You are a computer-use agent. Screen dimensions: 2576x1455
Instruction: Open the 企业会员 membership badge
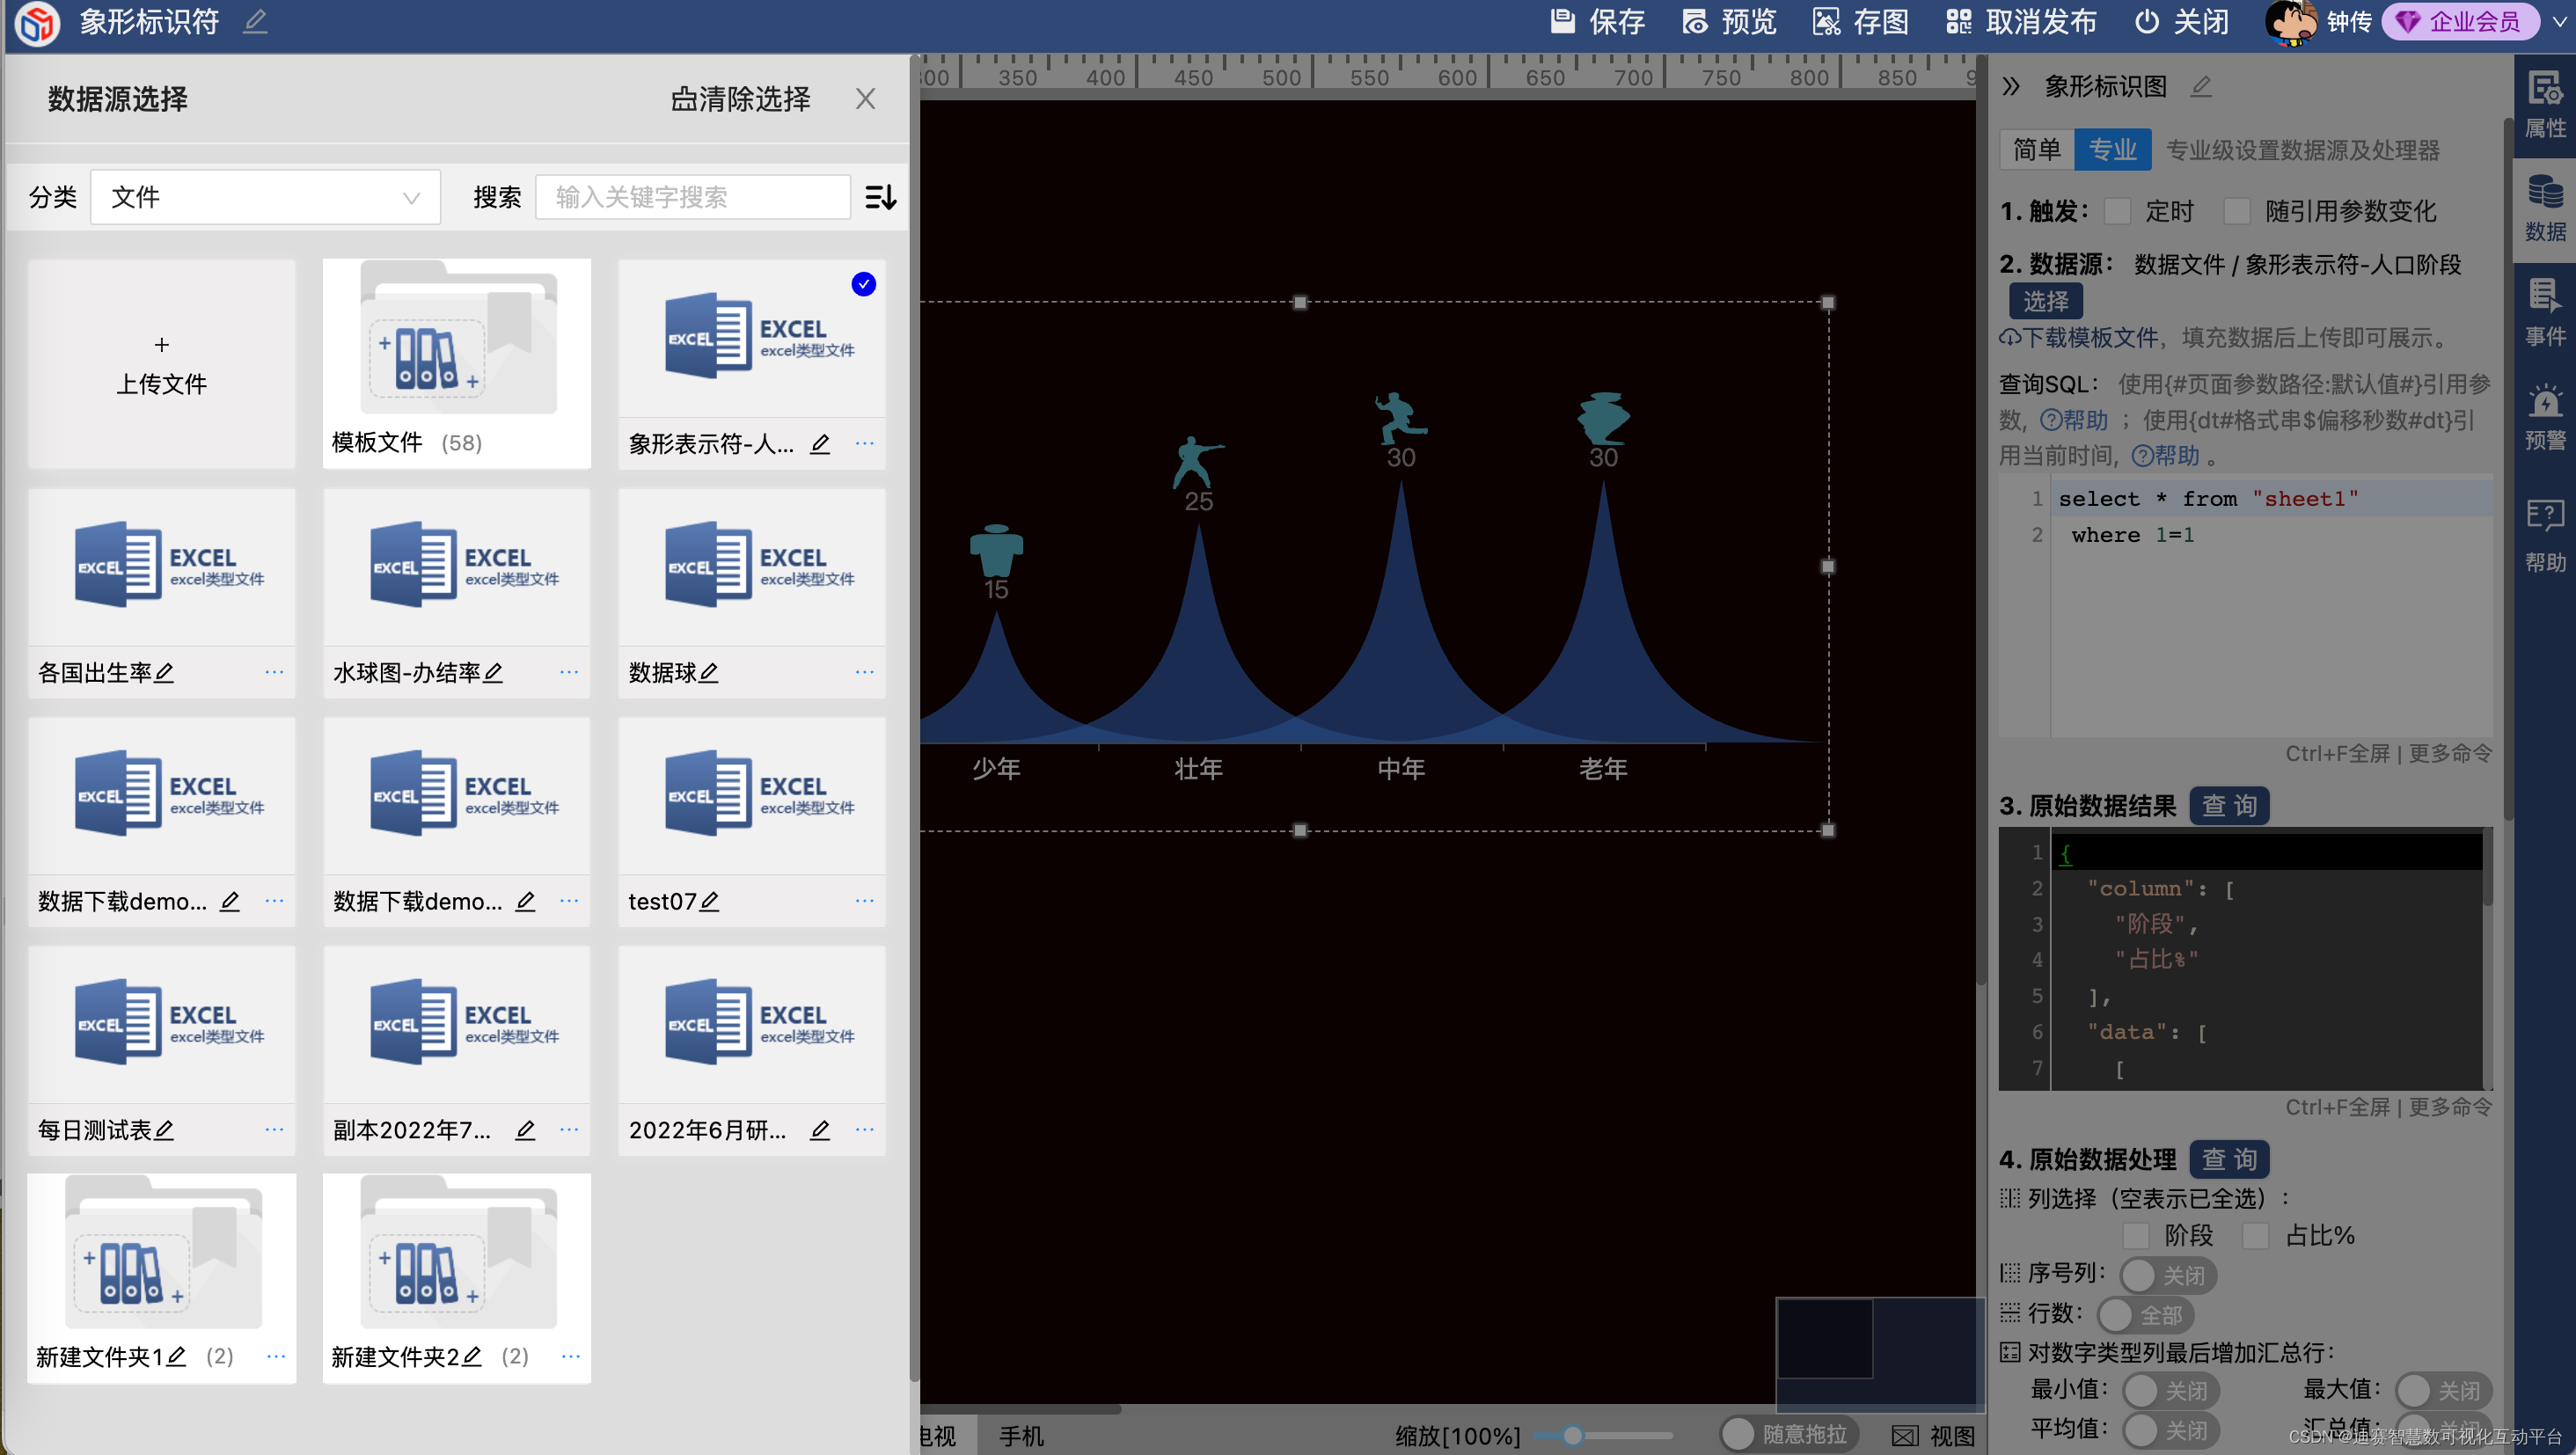[x=2460, y=22]
